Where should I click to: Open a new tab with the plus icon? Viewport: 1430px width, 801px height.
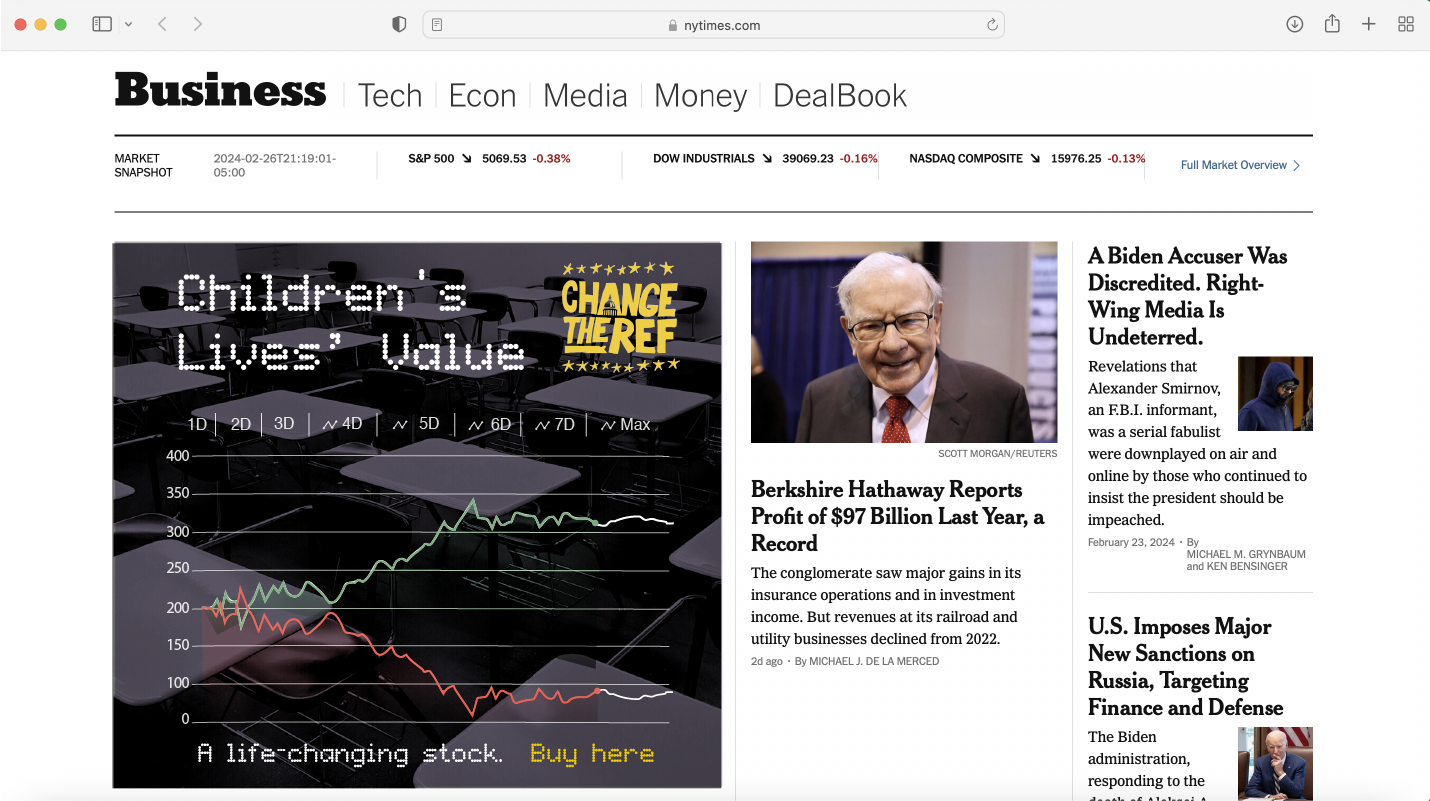[1369, 24]
